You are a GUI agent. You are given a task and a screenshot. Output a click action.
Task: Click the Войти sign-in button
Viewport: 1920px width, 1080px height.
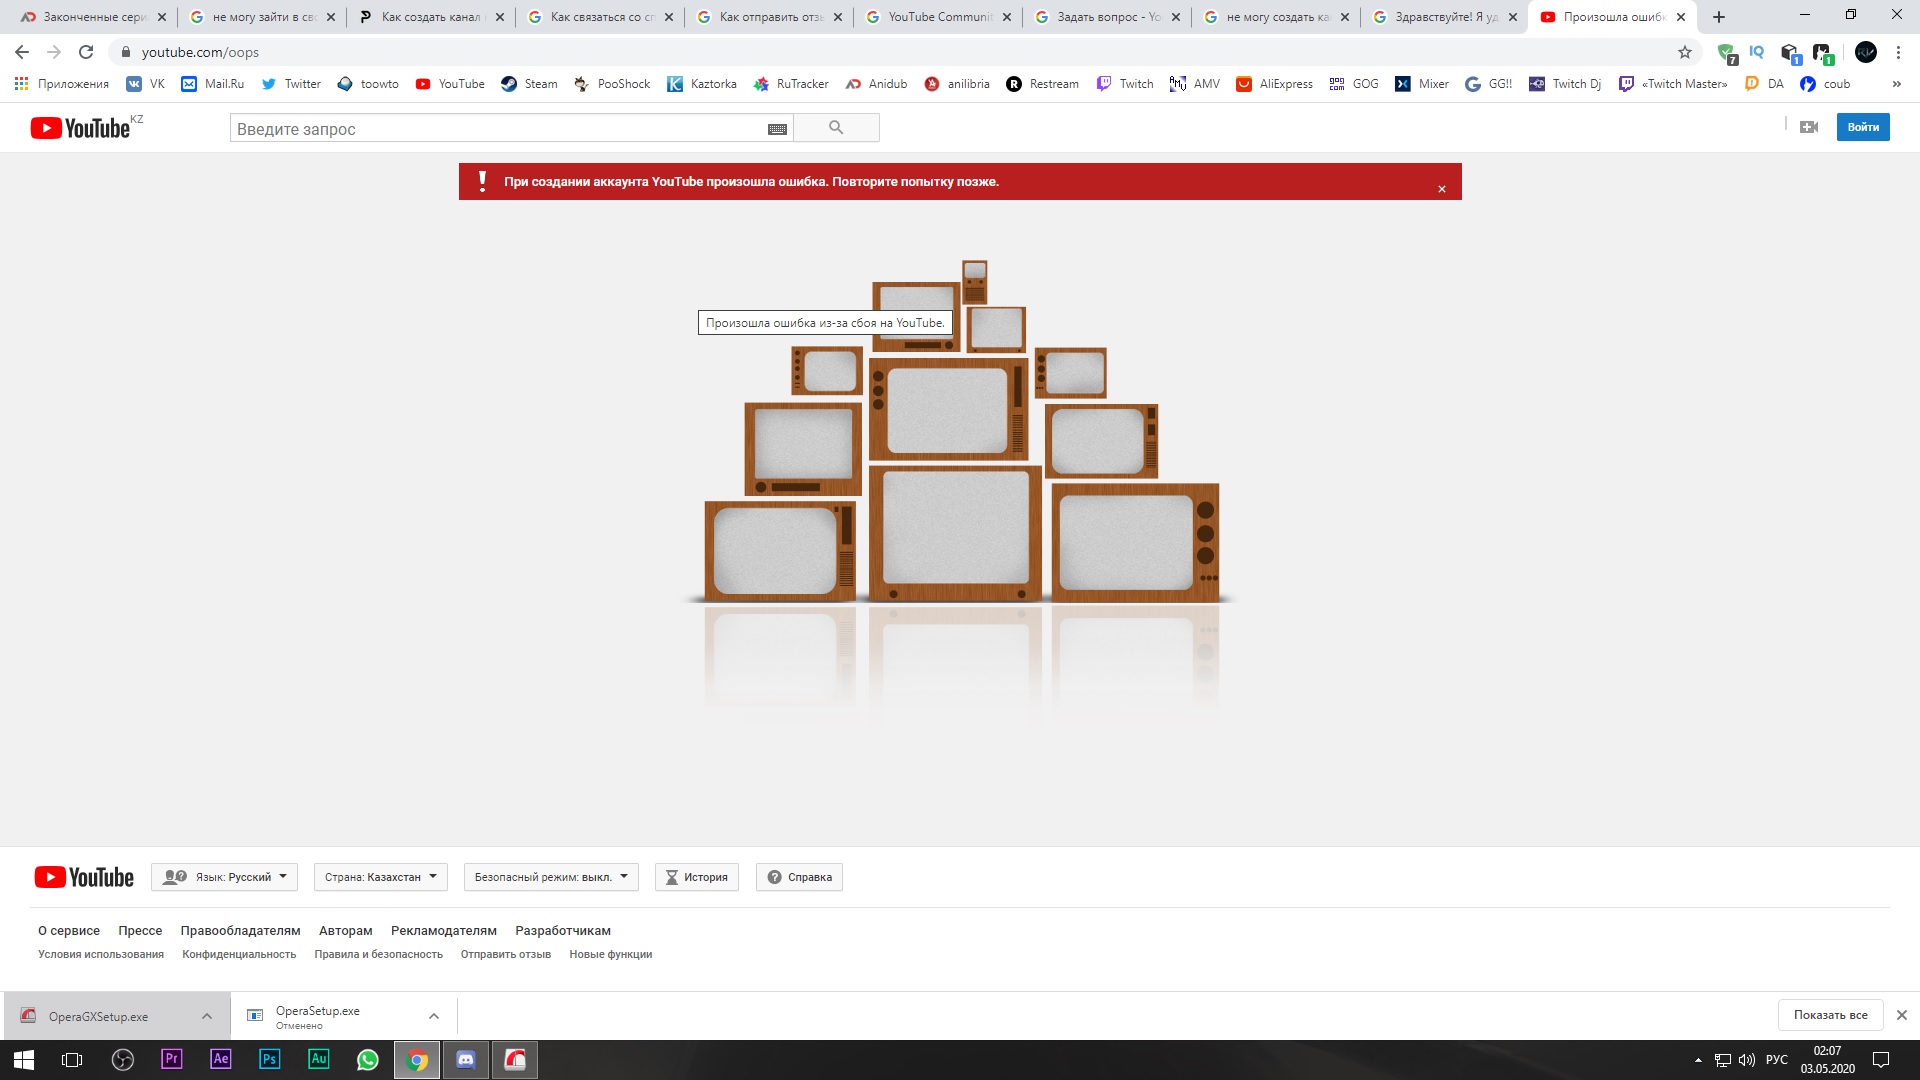1863,127
